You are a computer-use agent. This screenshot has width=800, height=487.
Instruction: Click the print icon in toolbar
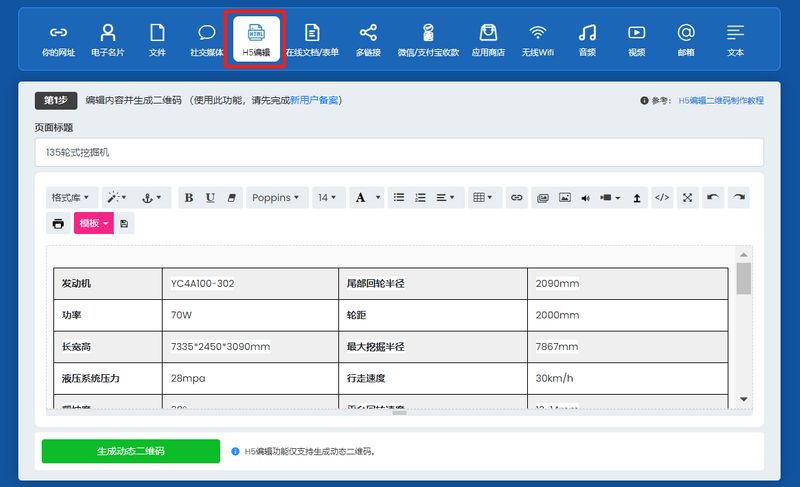(58, 223)
